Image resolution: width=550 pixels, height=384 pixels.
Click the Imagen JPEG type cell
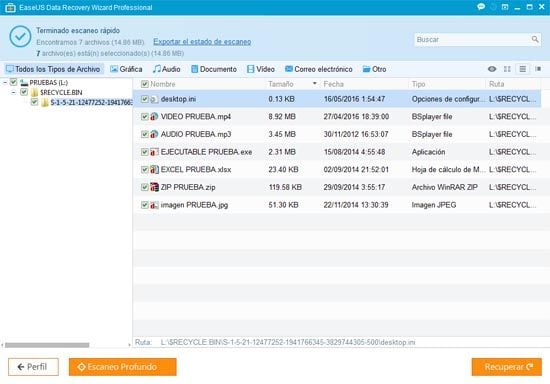pyautogui.click(x=434, y=205)
